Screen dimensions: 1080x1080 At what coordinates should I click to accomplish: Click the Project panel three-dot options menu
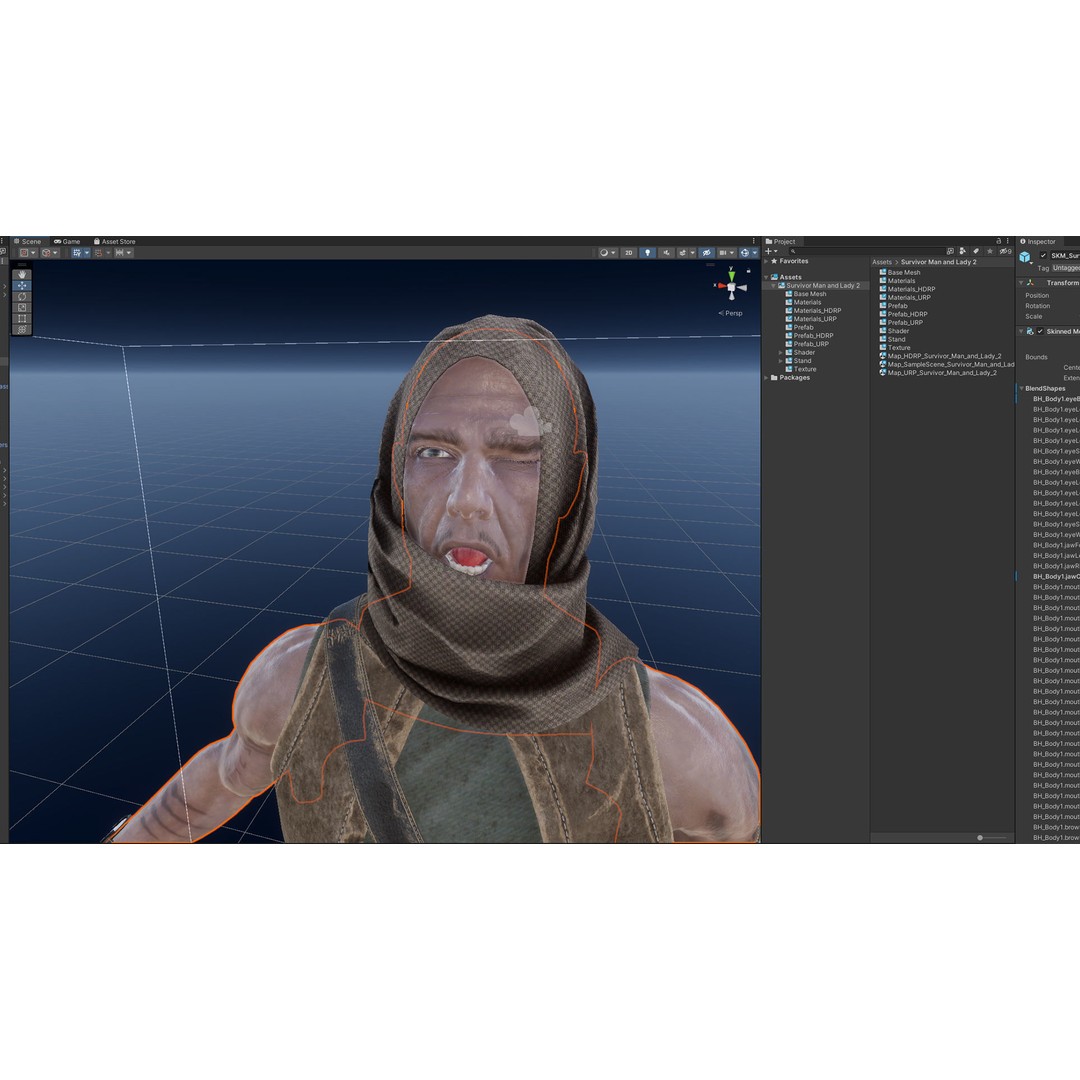(x=1007, y=241)
